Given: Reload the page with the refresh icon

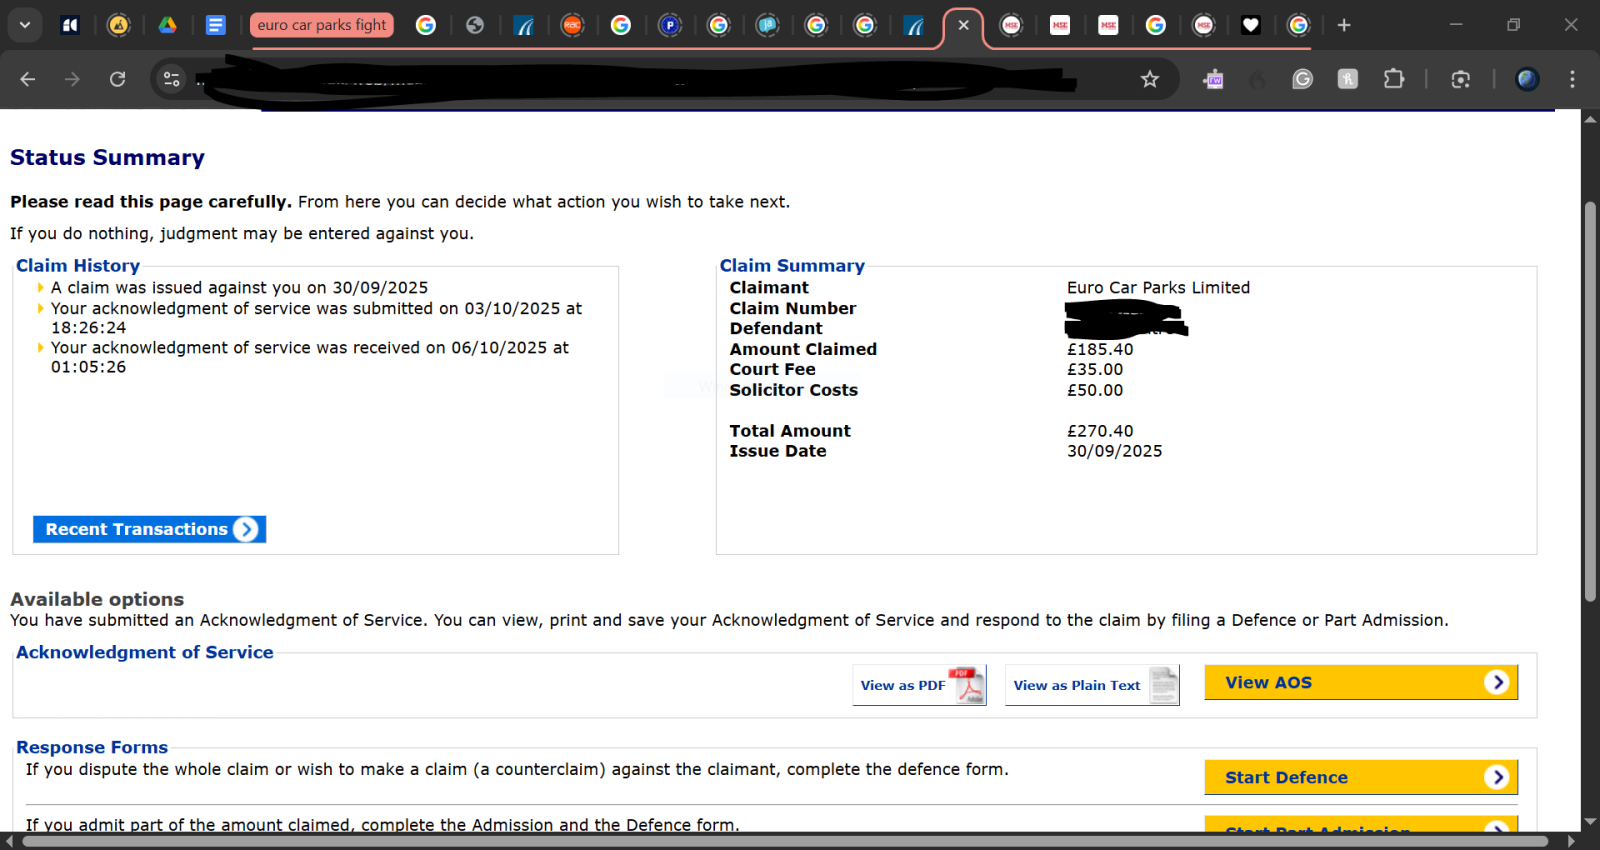Looking at the screenshot, I should pyautogui.click(x=117, y=79).
